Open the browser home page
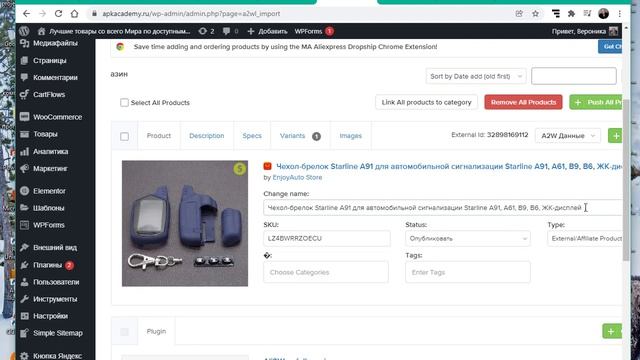 pos(74,13)
